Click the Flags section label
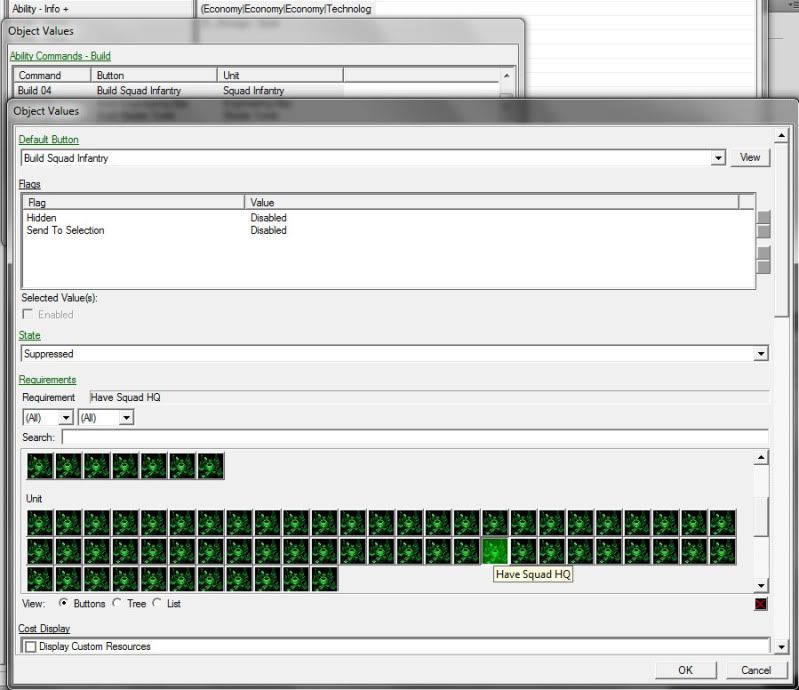This screenshot has width=799, height=690. click(x=30, y=184)
